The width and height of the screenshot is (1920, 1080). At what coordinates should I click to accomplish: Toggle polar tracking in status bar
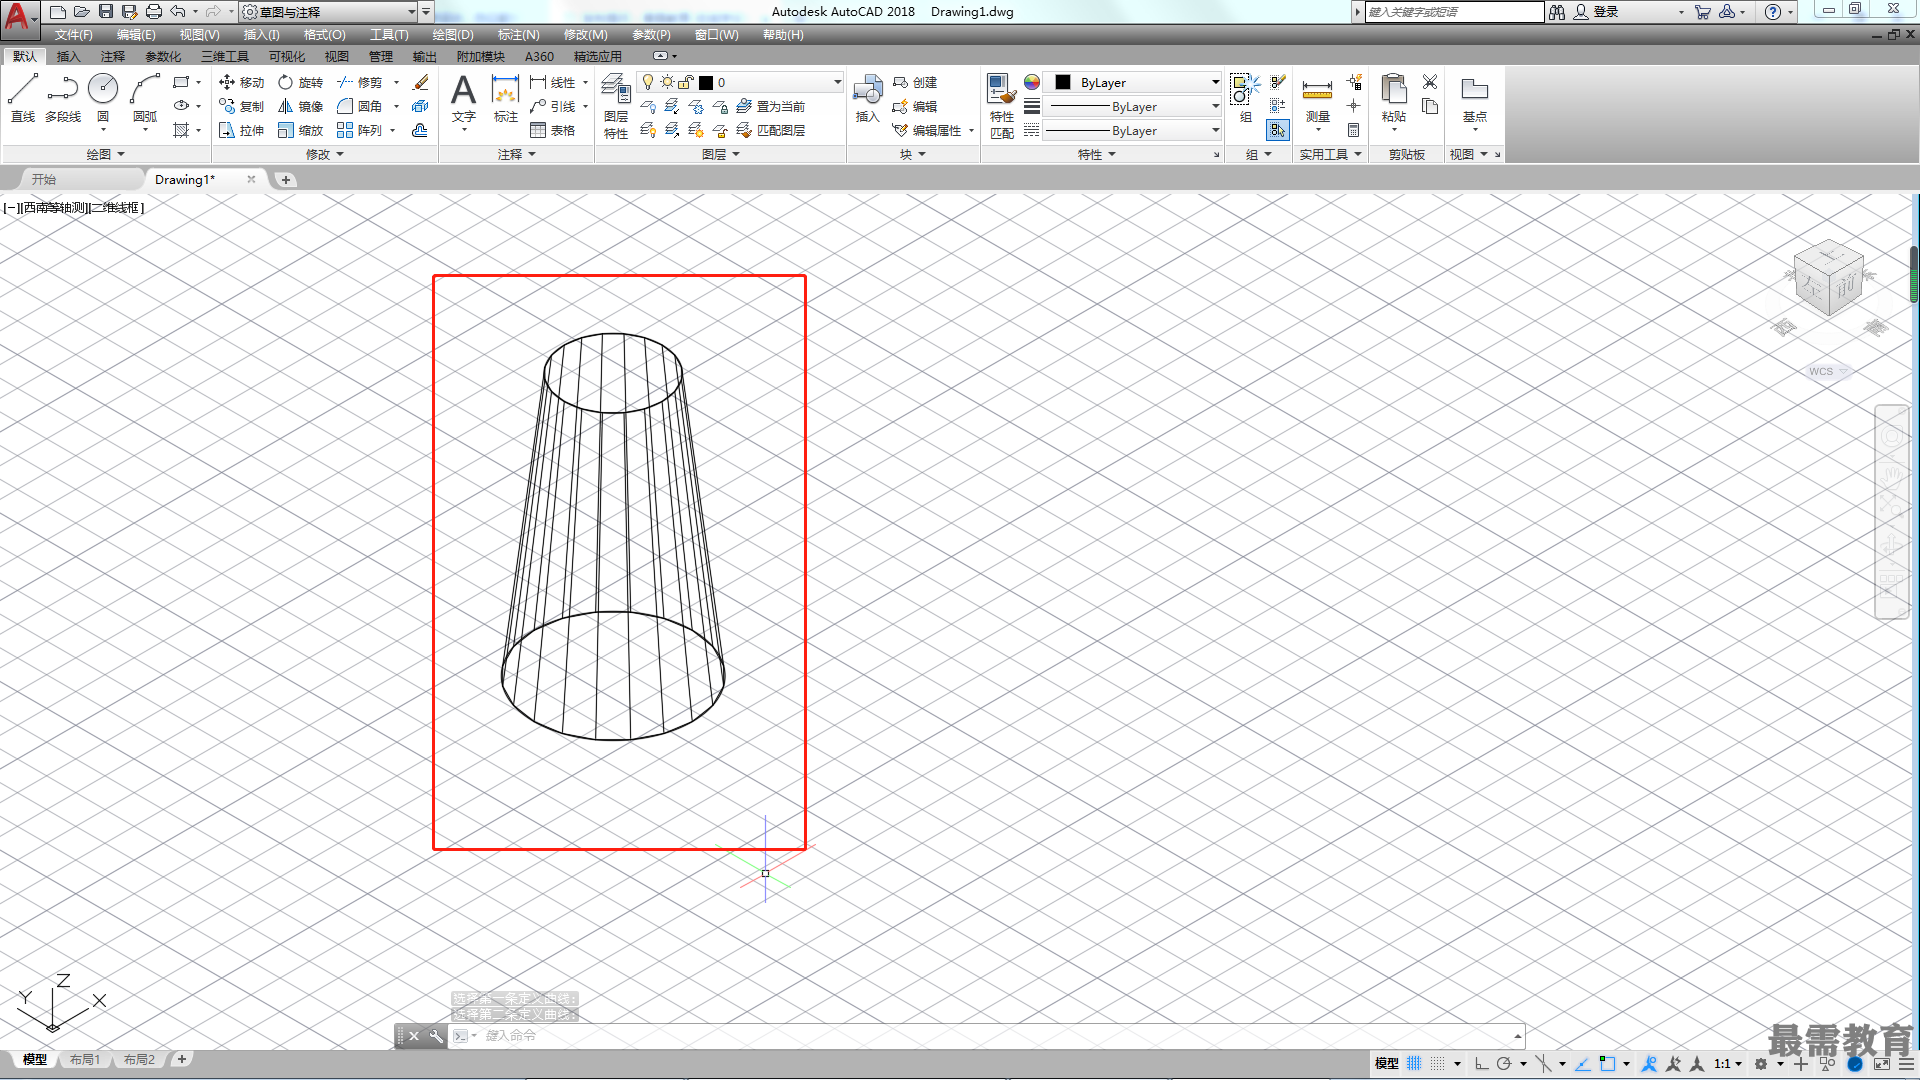point(1504,1063)
